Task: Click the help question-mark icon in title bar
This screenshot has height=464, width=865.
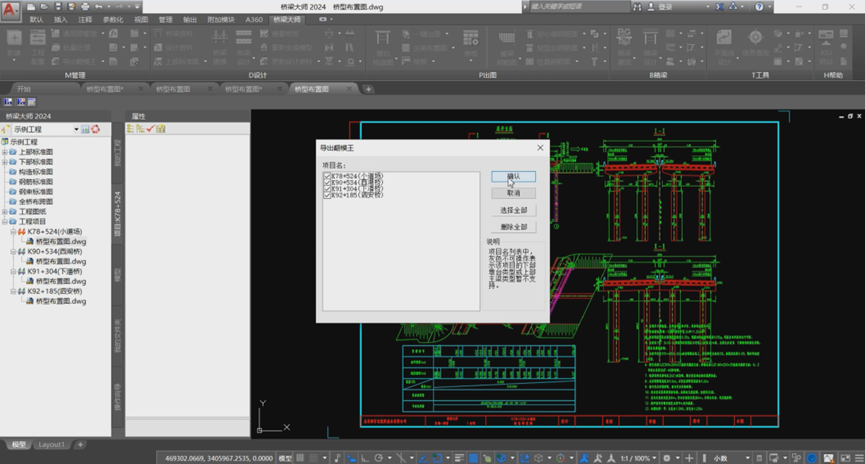Action: click(x=760, y=7)
